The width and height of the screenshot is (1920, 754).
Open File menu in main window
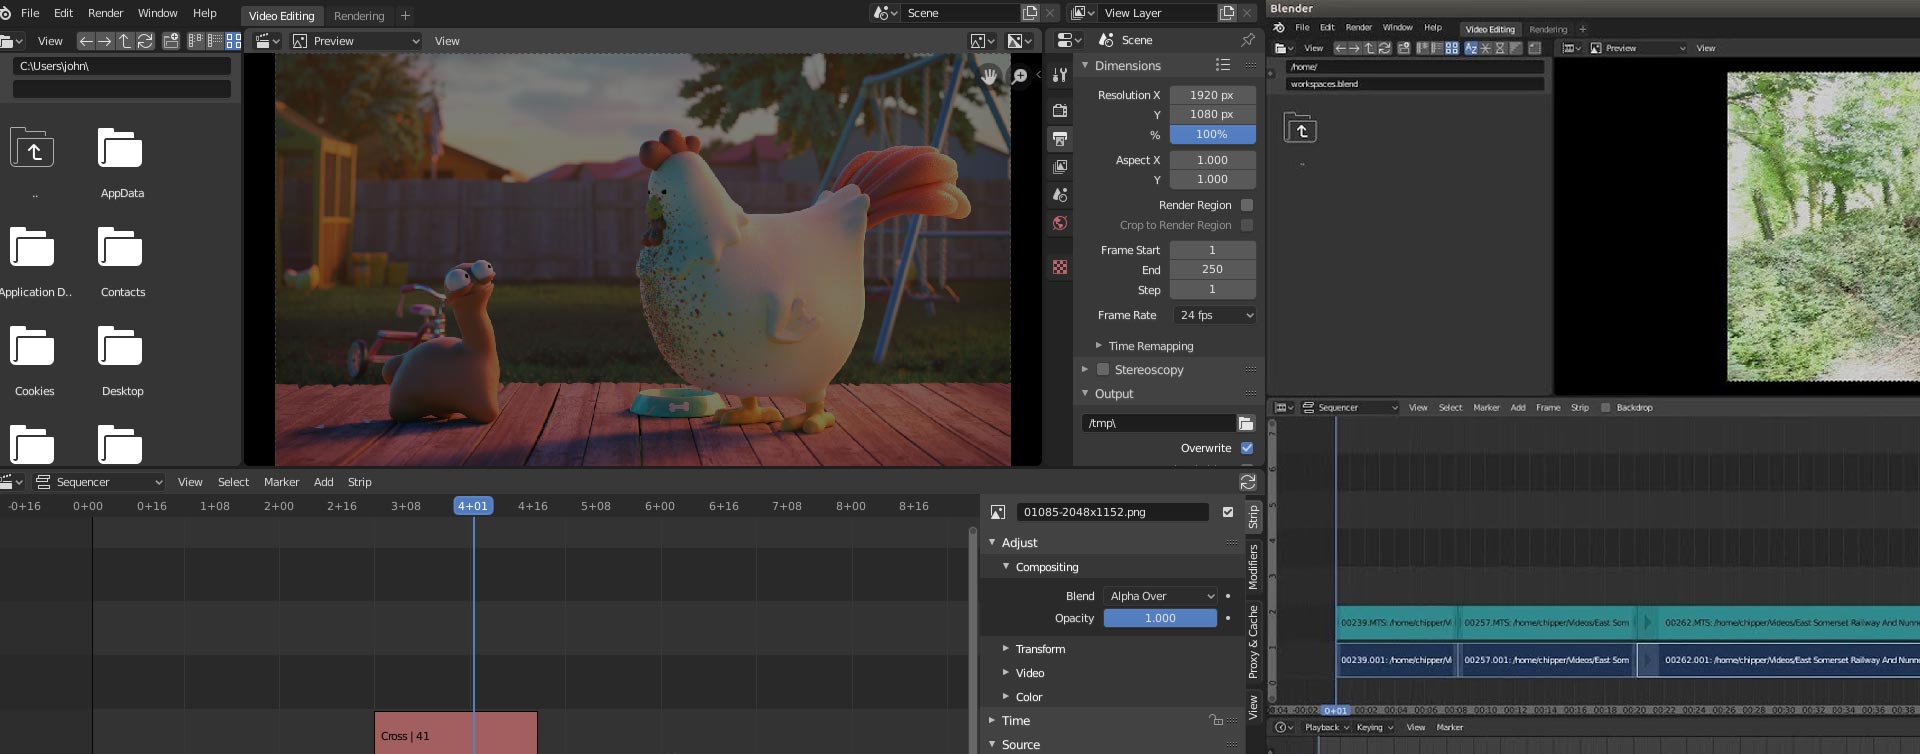pos(30,13)
